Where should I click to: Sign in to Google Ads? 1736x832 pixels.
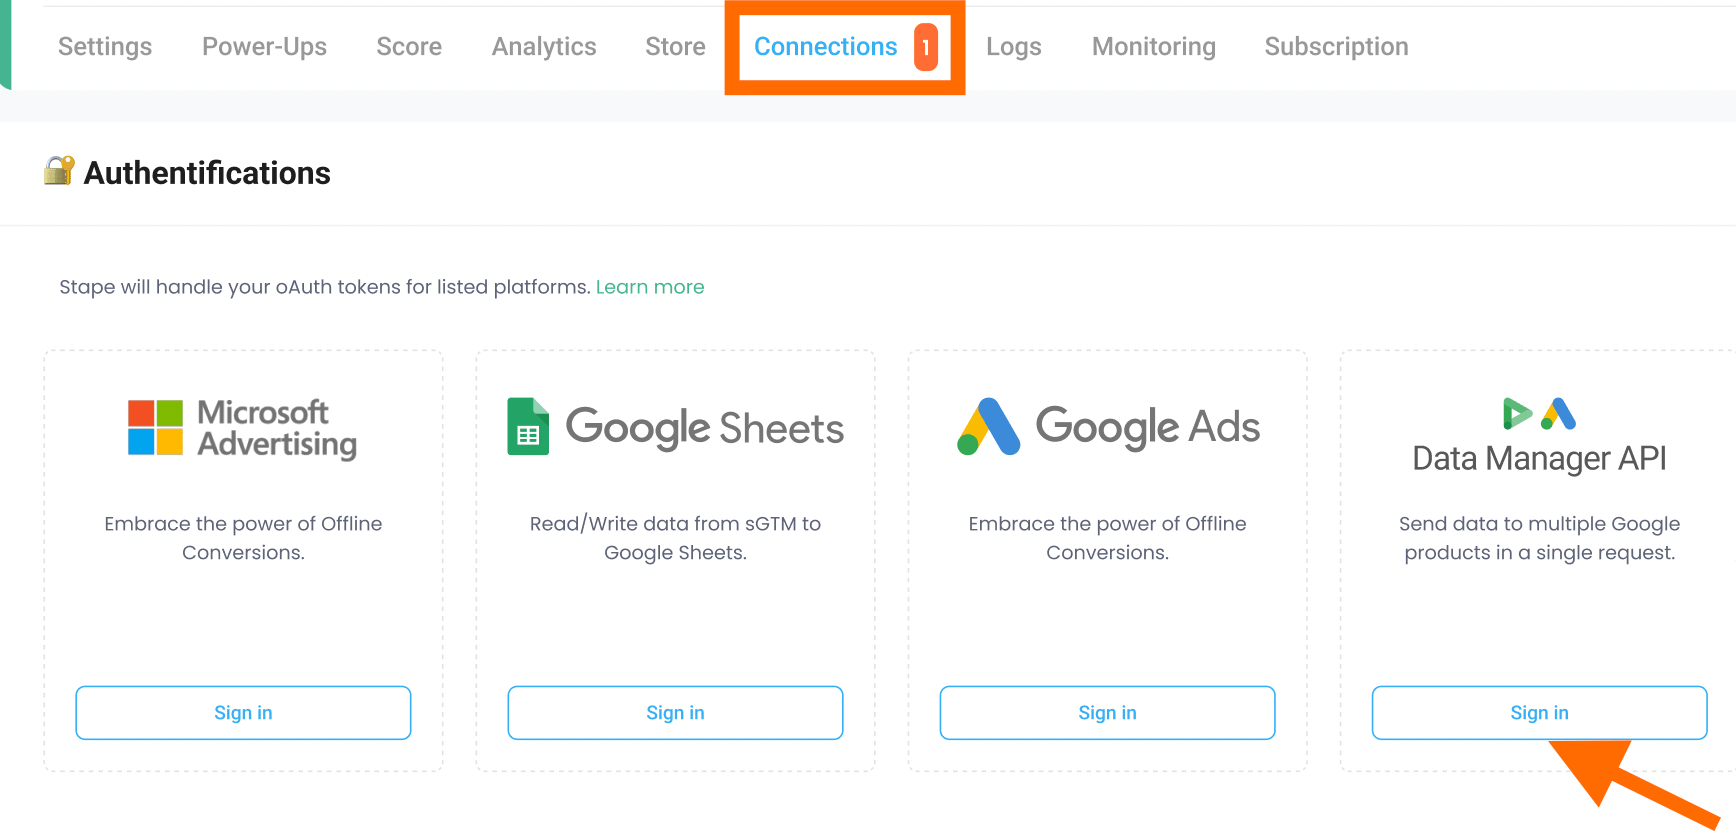tap(1107, 713)
